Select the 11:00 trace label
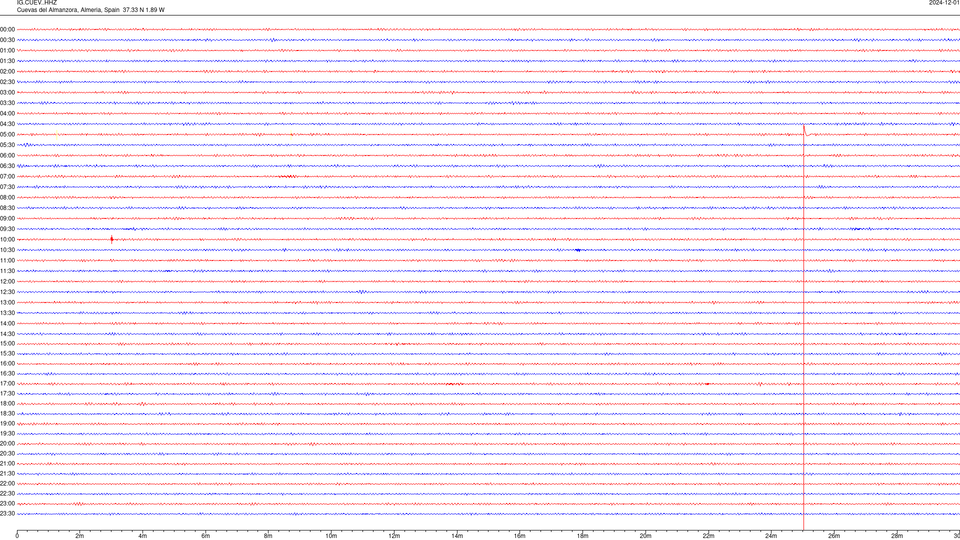This screenshot has width=960, height=540. pos(7,261)
